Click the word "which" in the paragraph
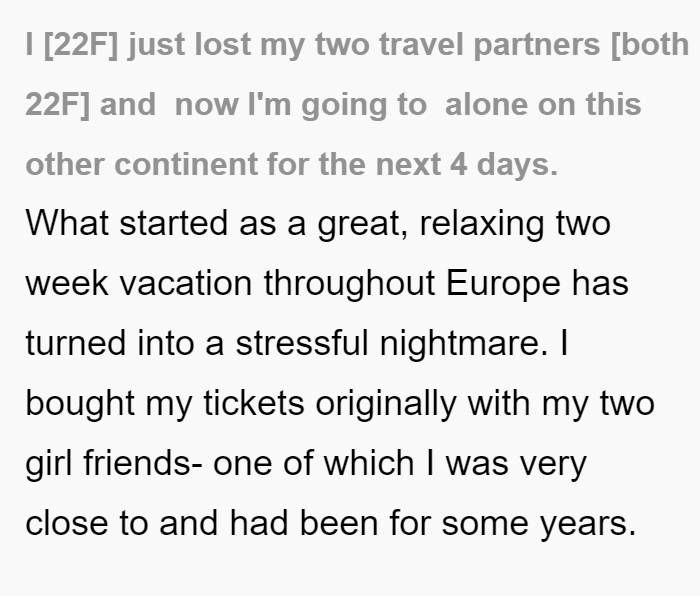This screenshot has width=700, height=596. [x=369, y=463]
